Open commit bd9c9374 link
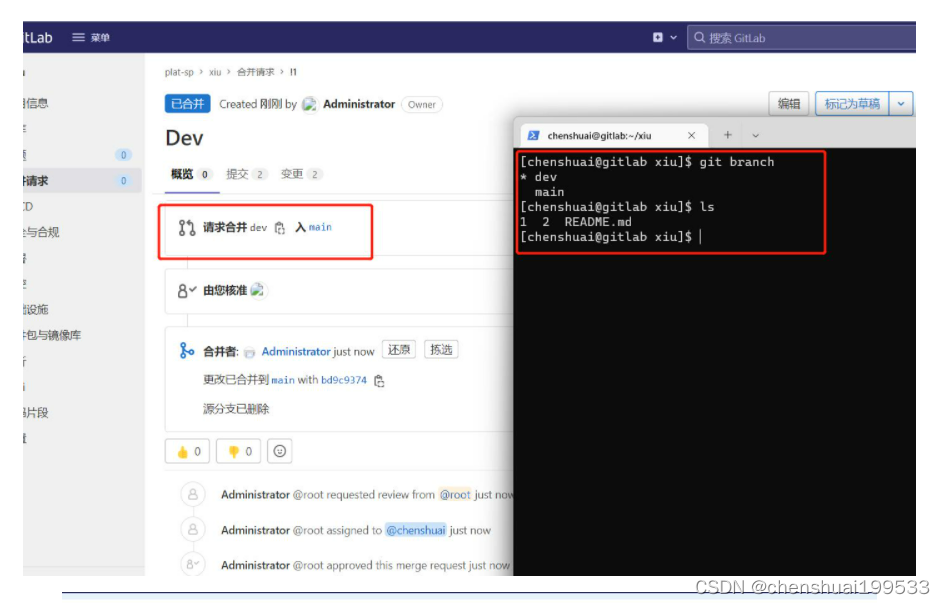 [x=344, y=380]
